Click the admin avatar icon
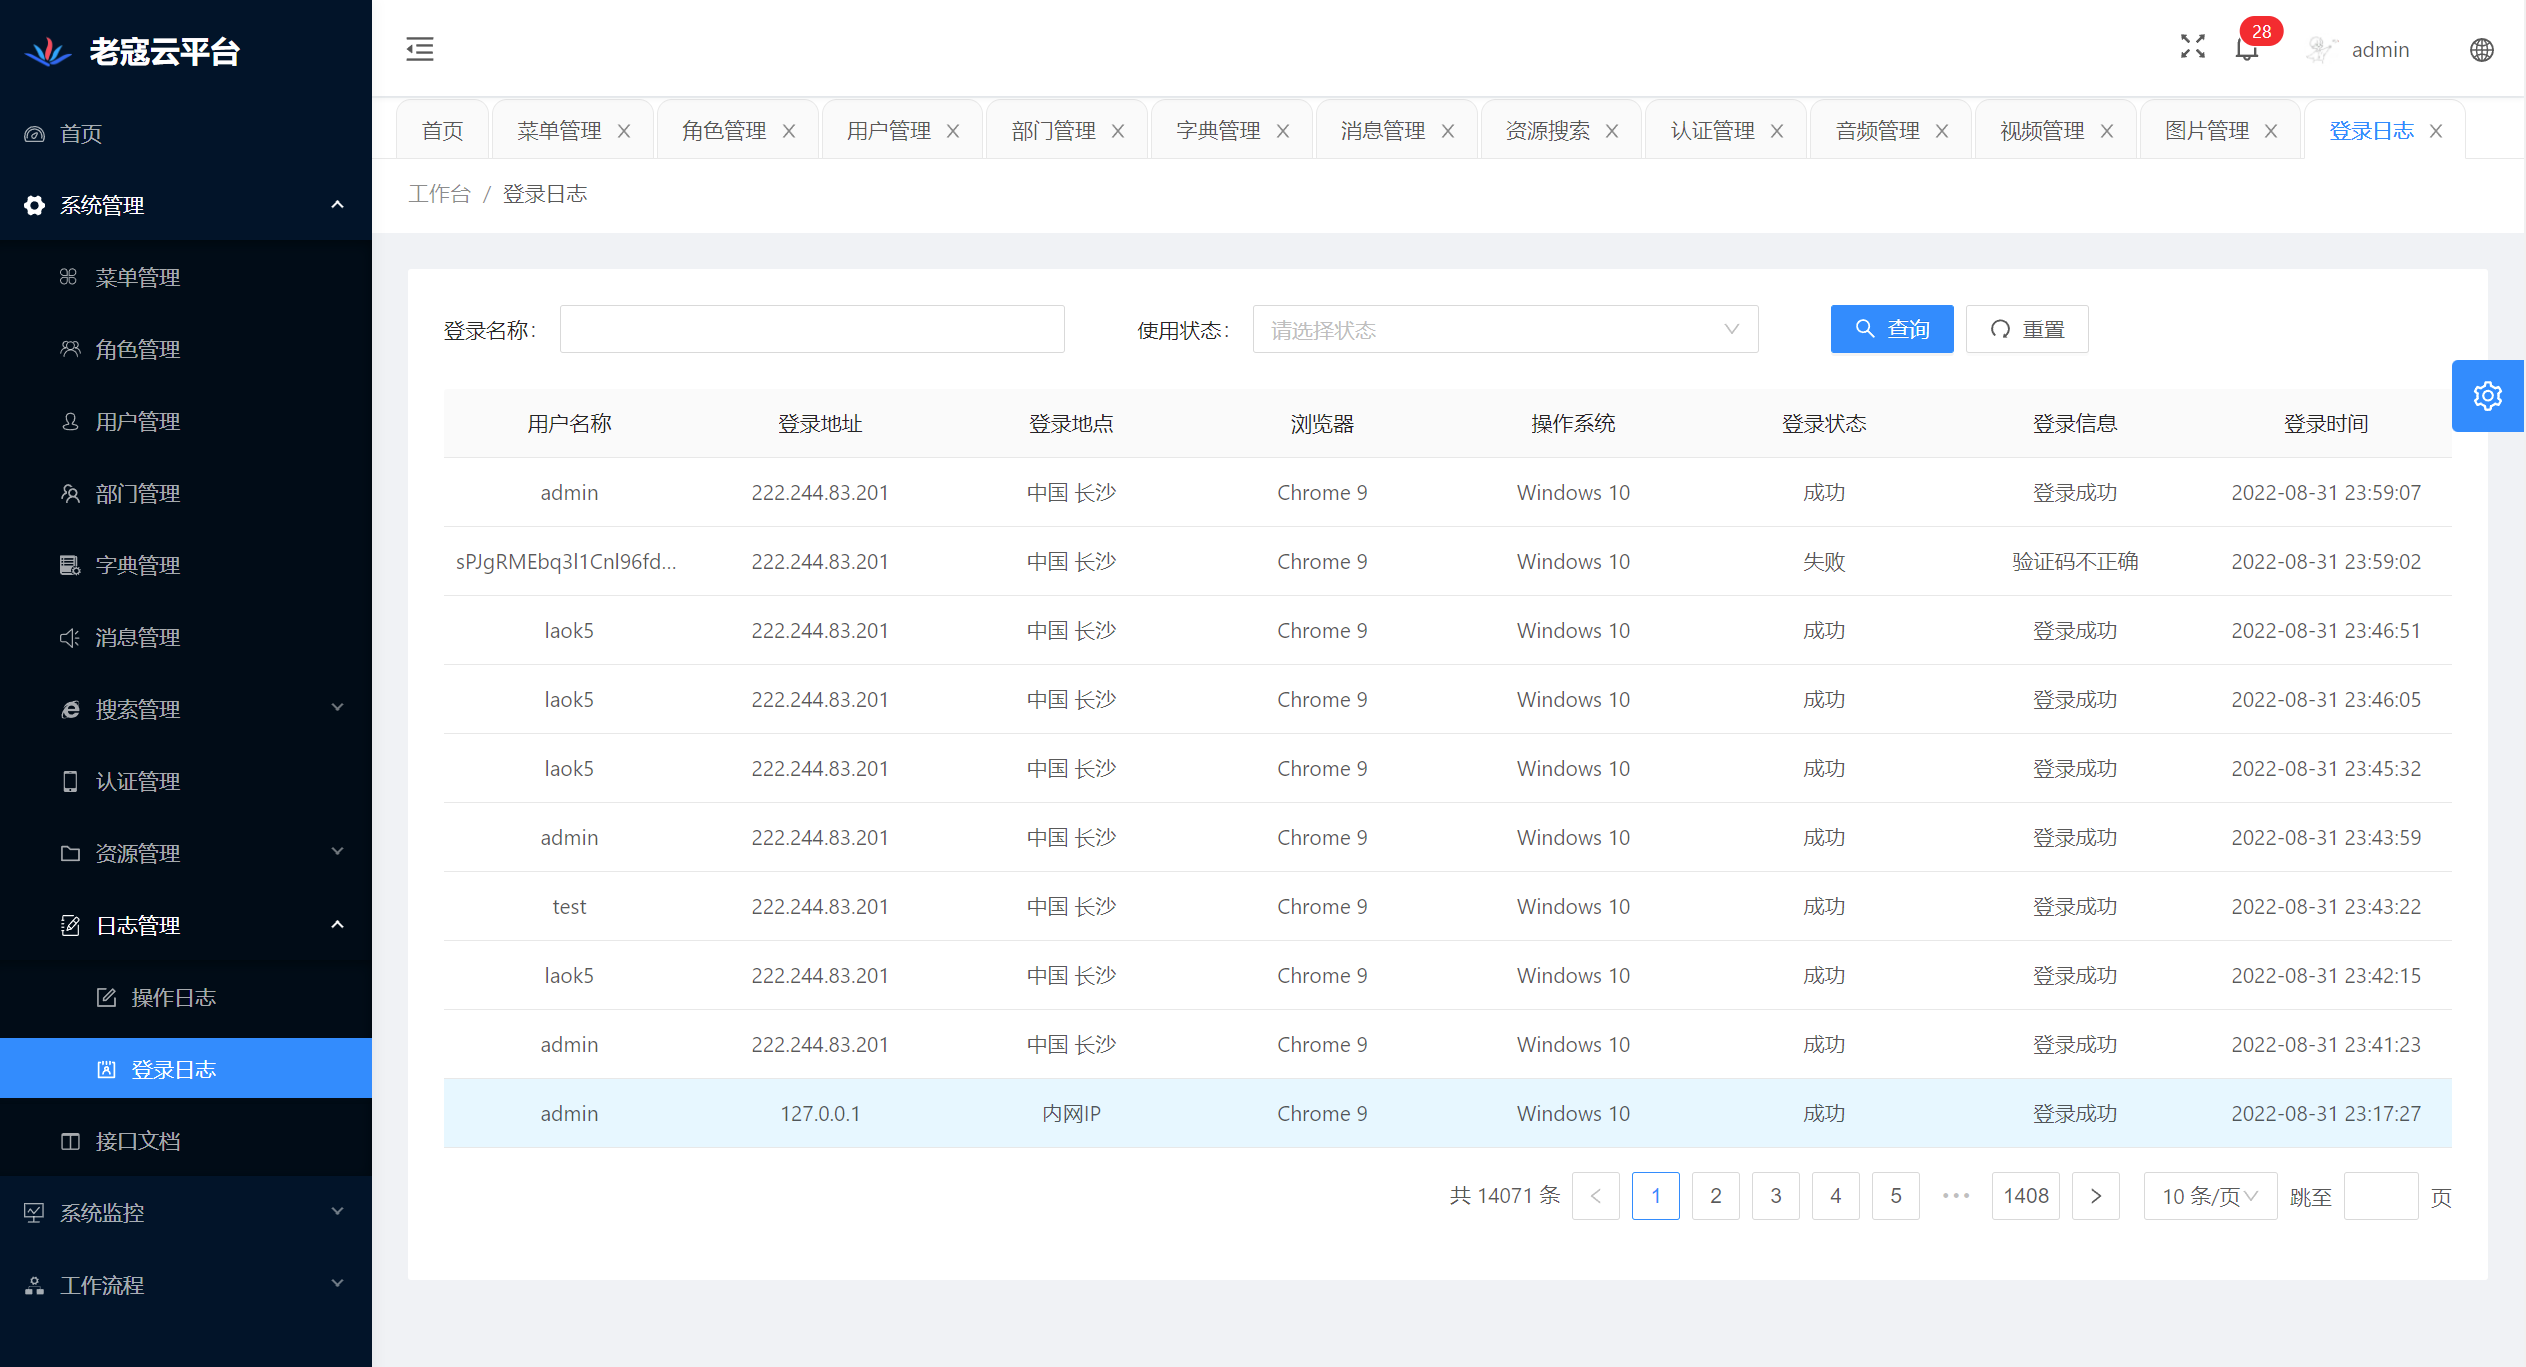 pyautogui.click(x=2320, y=50)
